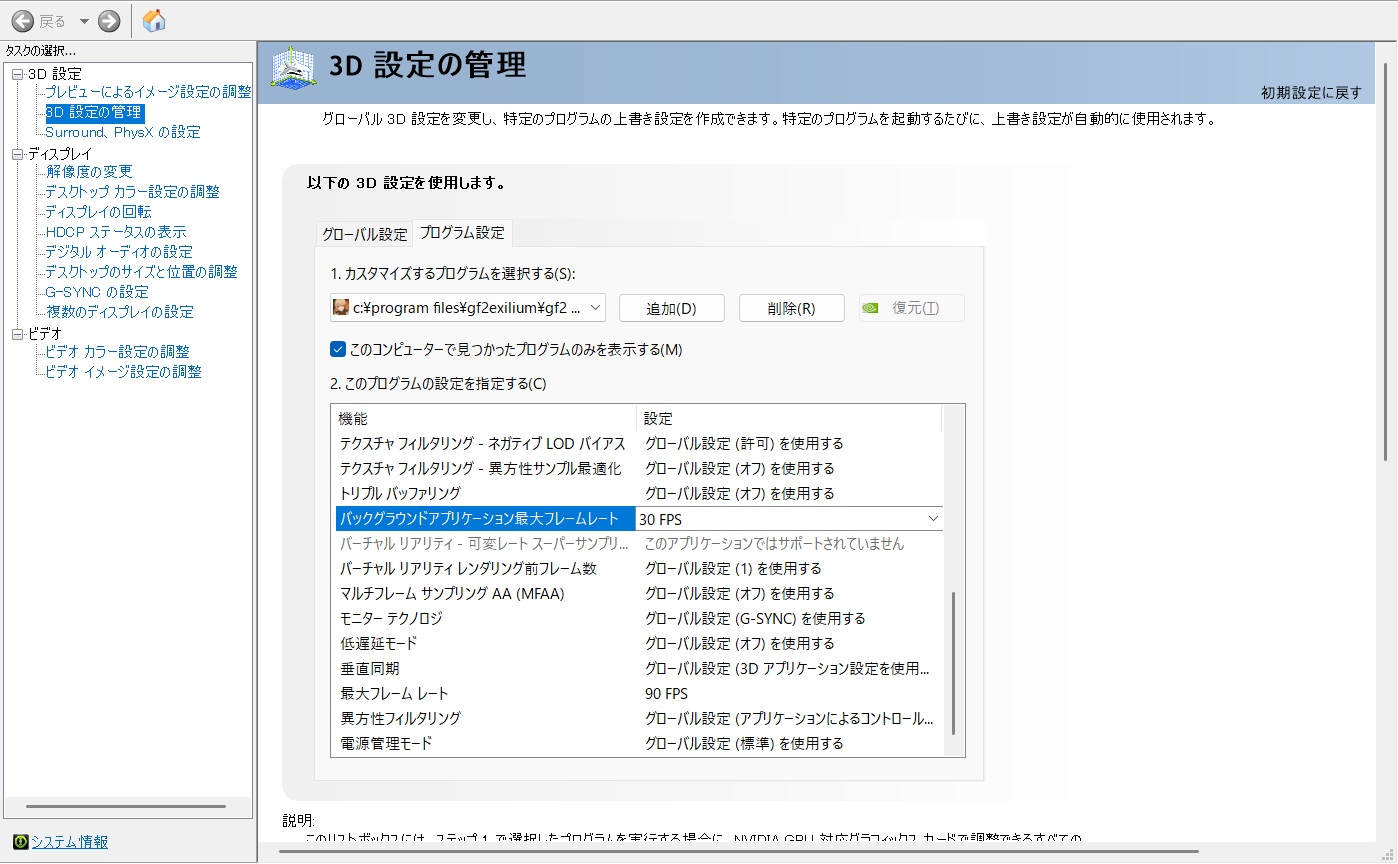Open the back history dropdown arrow
Screen dimensions: 1398x864
[x=84, y=21]
